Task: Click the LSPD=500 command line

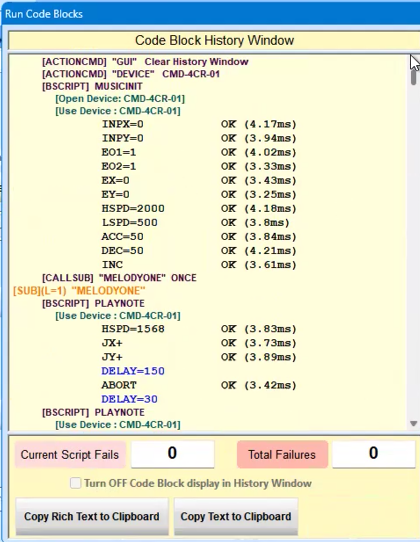Action: coord(196,223)
